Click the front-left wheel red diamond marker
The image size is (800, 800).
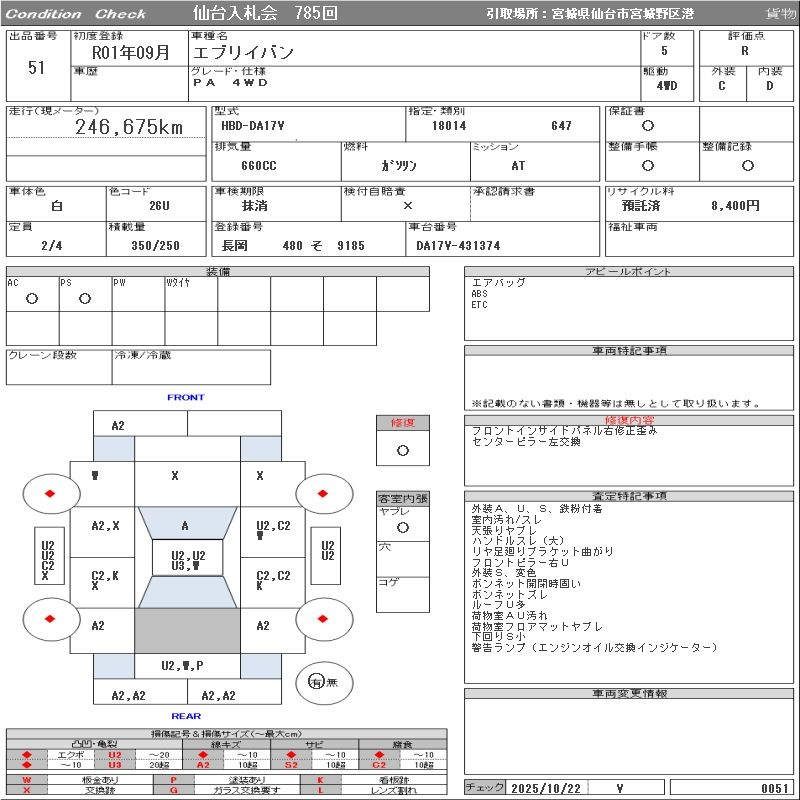50,493
